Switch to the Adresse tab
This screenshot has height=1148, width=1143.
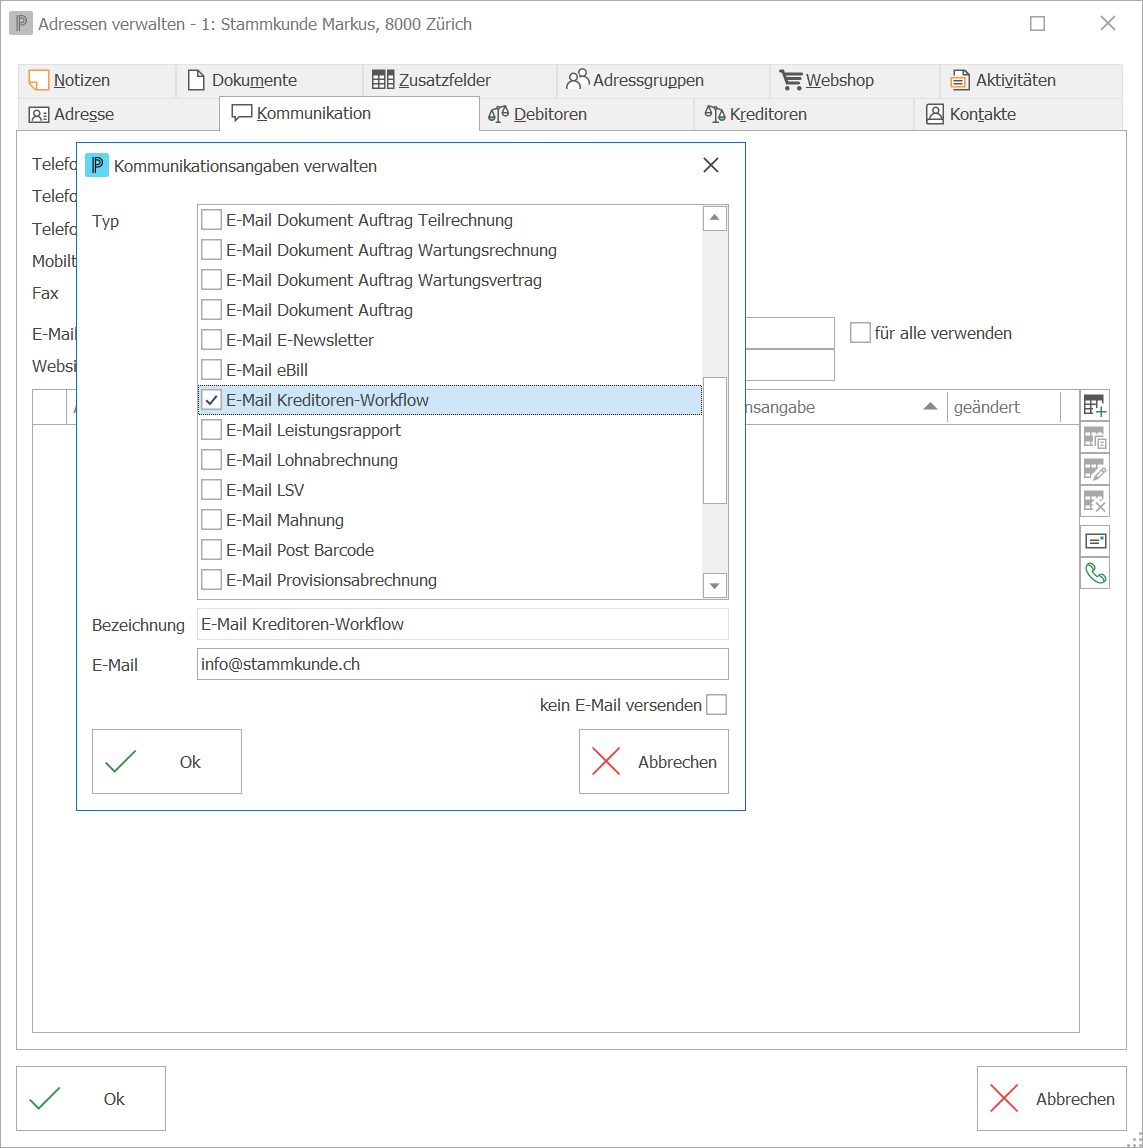[x=119, y=114]
